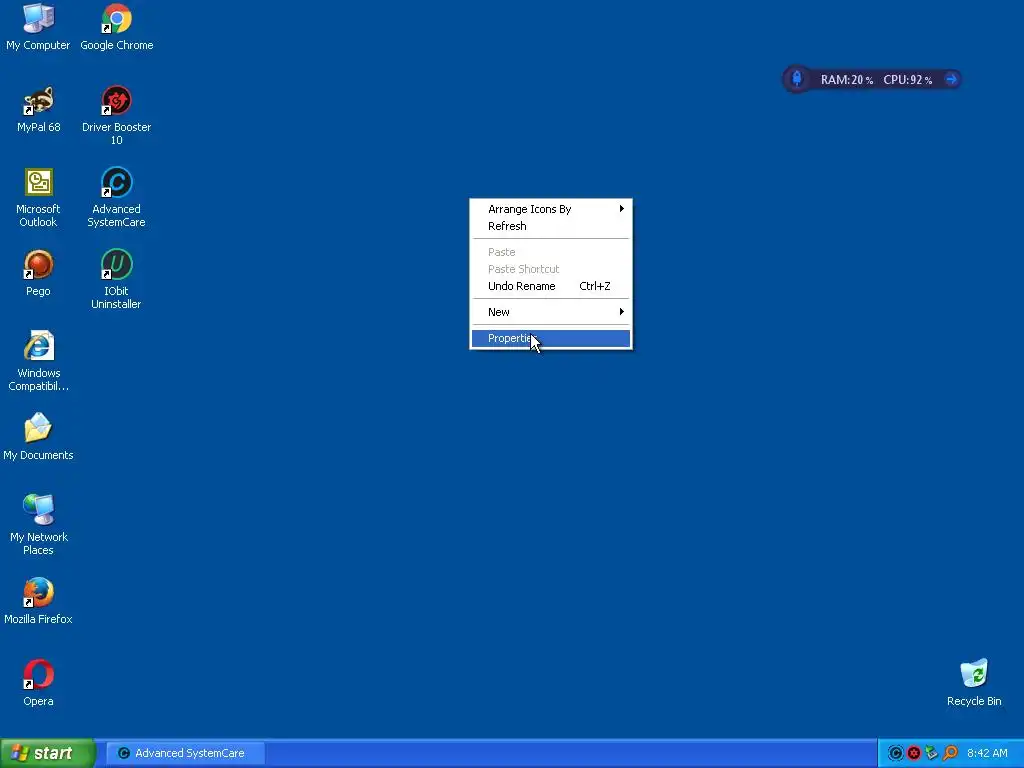Open the My Computer desktop icon
Viewport: 1024px width, 768px height.
click(x=38, y=27)
